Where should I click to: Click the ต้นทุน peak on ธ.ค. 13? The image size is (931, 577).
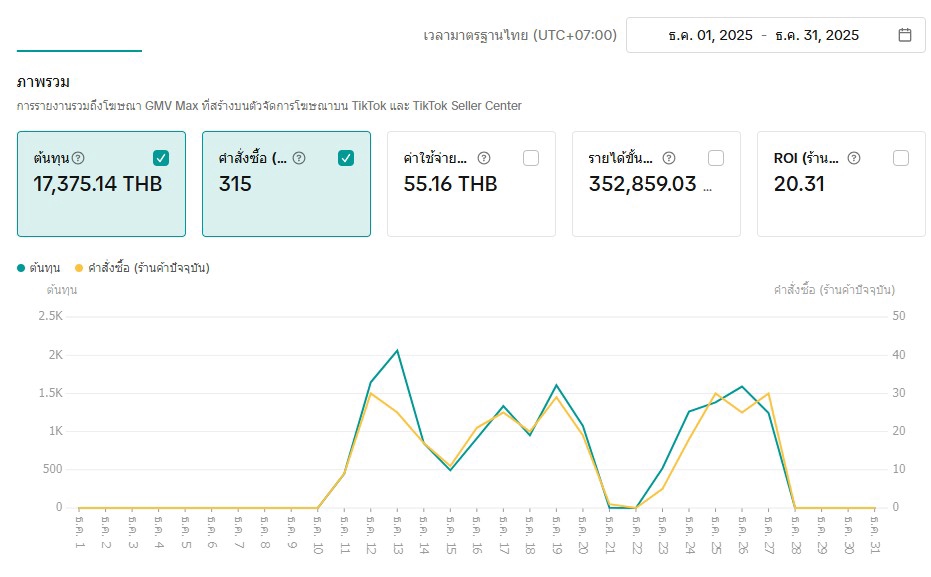click(397, 350)
